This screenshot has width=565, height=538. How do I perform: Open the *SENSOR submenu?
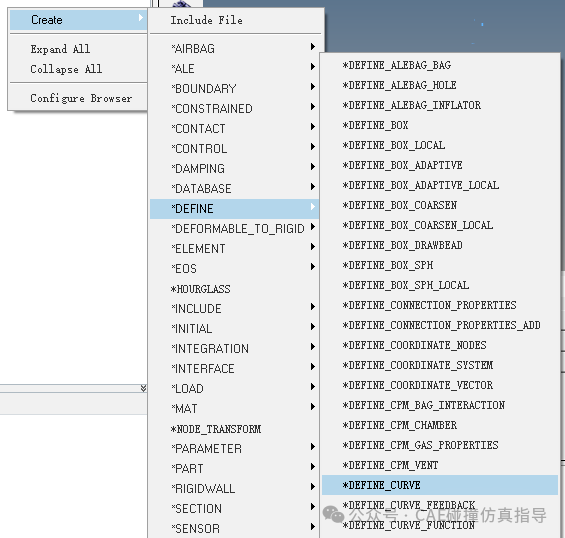point(235,529)
